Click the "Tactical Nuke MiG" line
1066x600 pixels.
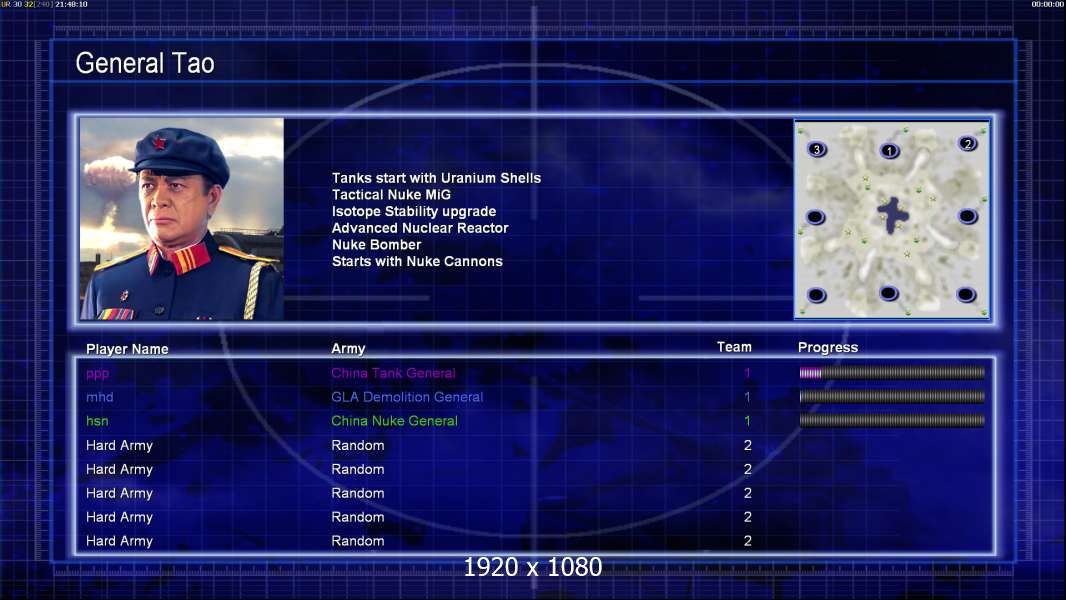point(391,194)
